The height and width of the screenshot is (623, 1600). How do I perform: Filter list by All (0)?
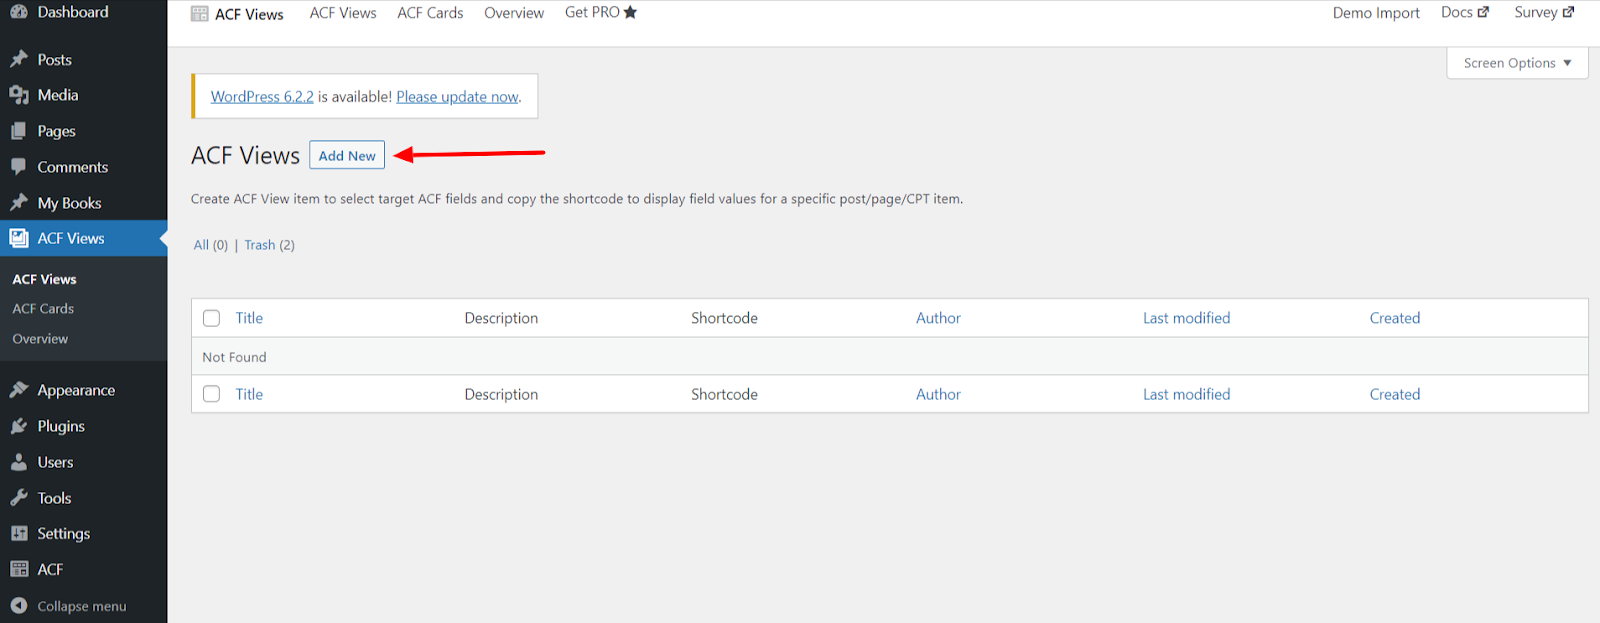click(211, 245)
